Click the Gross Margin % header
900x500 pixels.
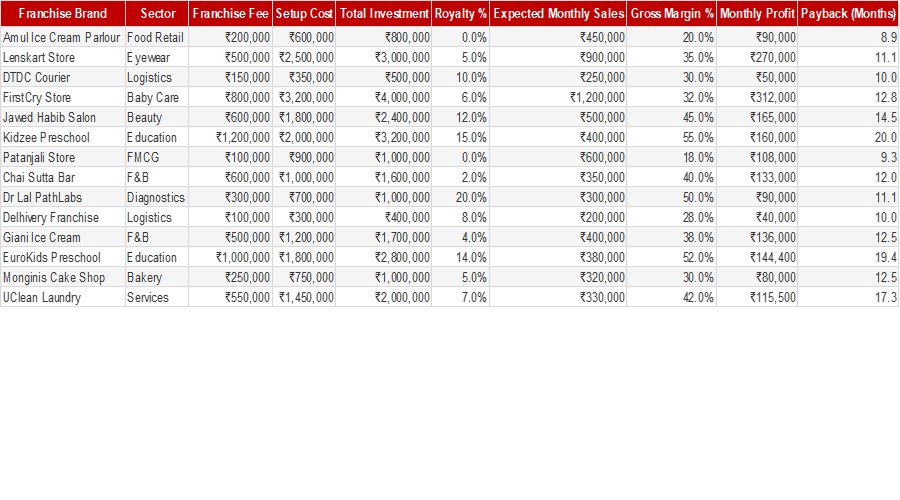tap(672, 13)
